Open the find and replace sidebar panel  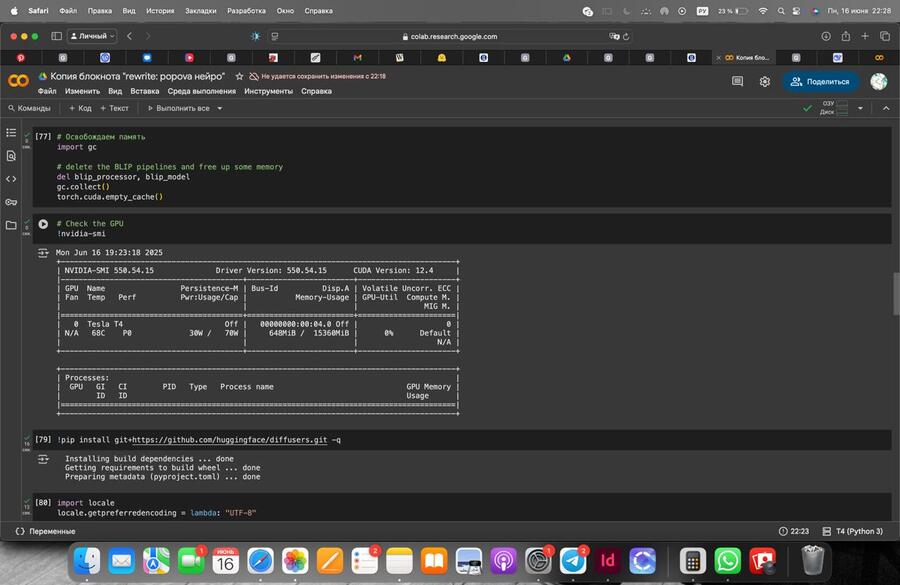[11, 156]
